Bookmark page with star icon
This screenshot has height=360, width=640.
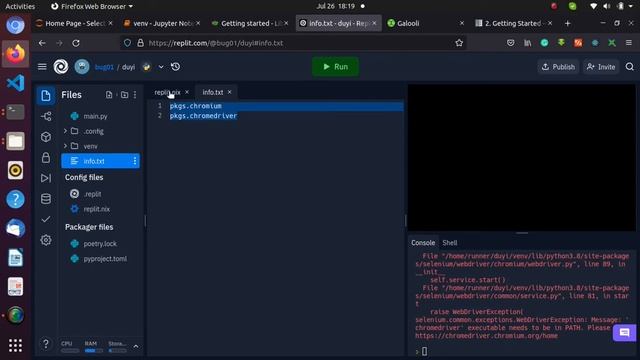coord(459,43)
